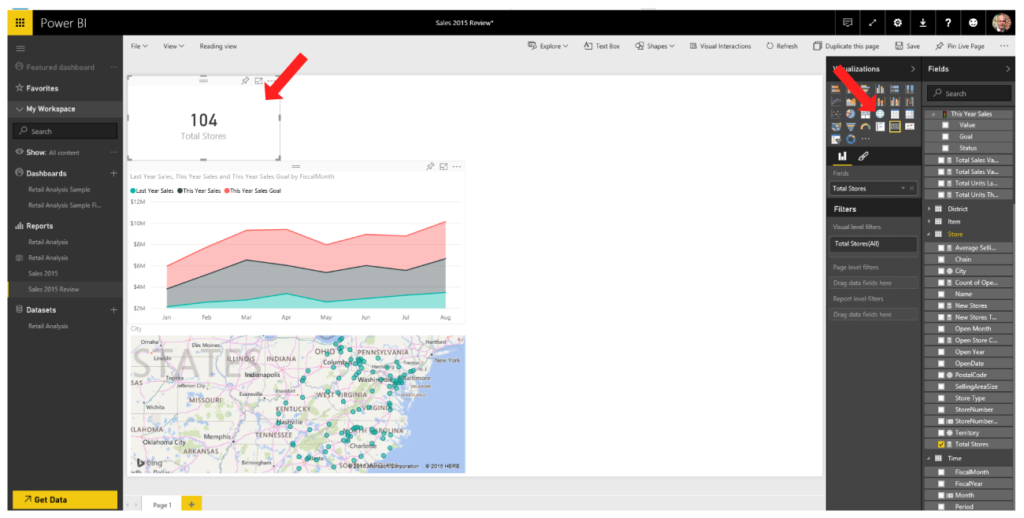This screenshot has width=1024, height=518.
Task: Collapse the This Year Sales KPI group
Action: click(933, 114)
